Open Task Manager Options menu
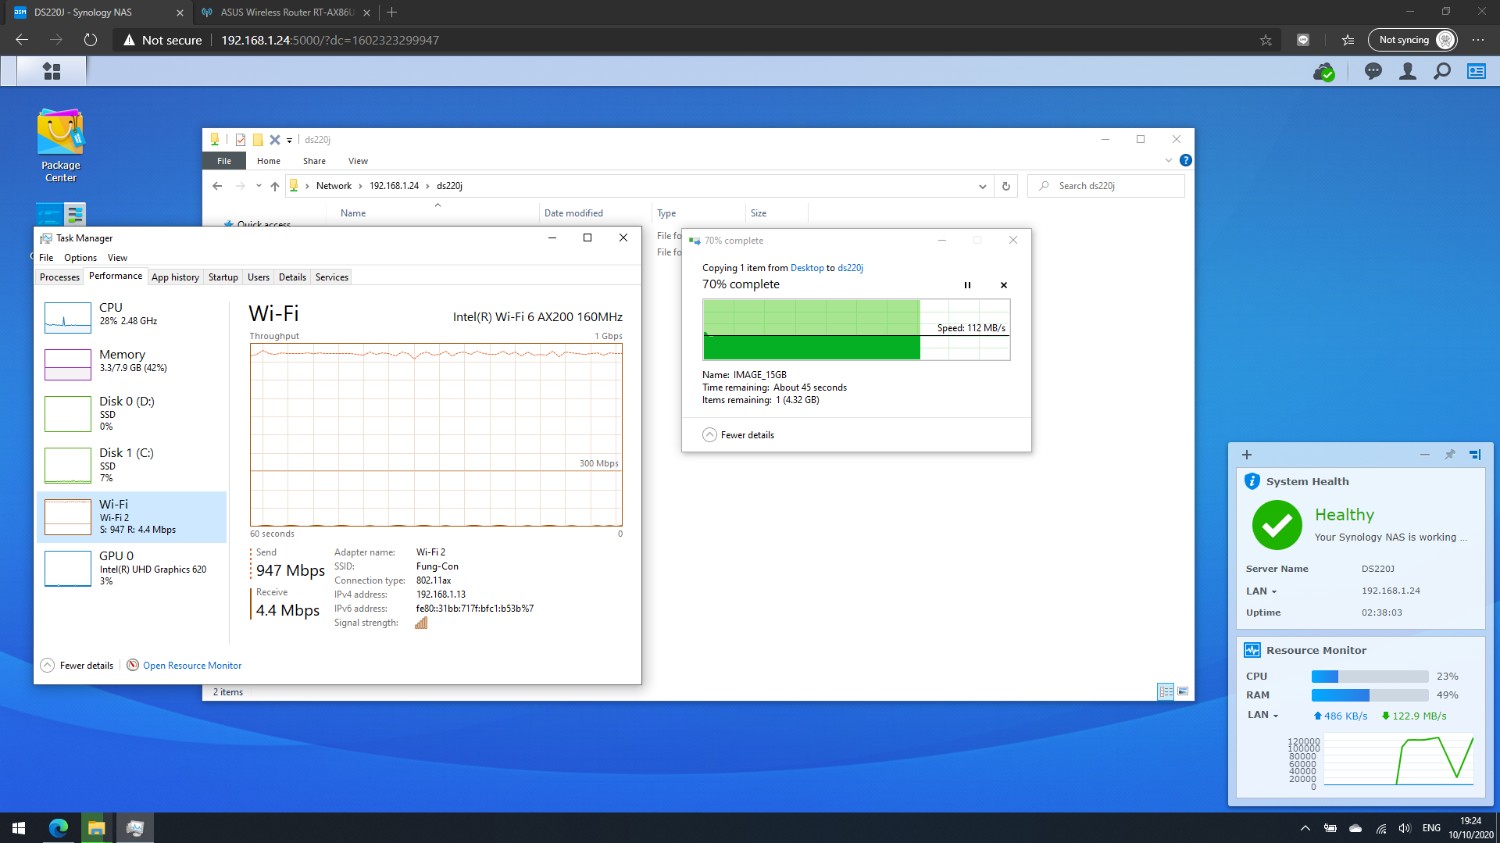This screenshot has width=1500, height=843. (x=81, y=258)
